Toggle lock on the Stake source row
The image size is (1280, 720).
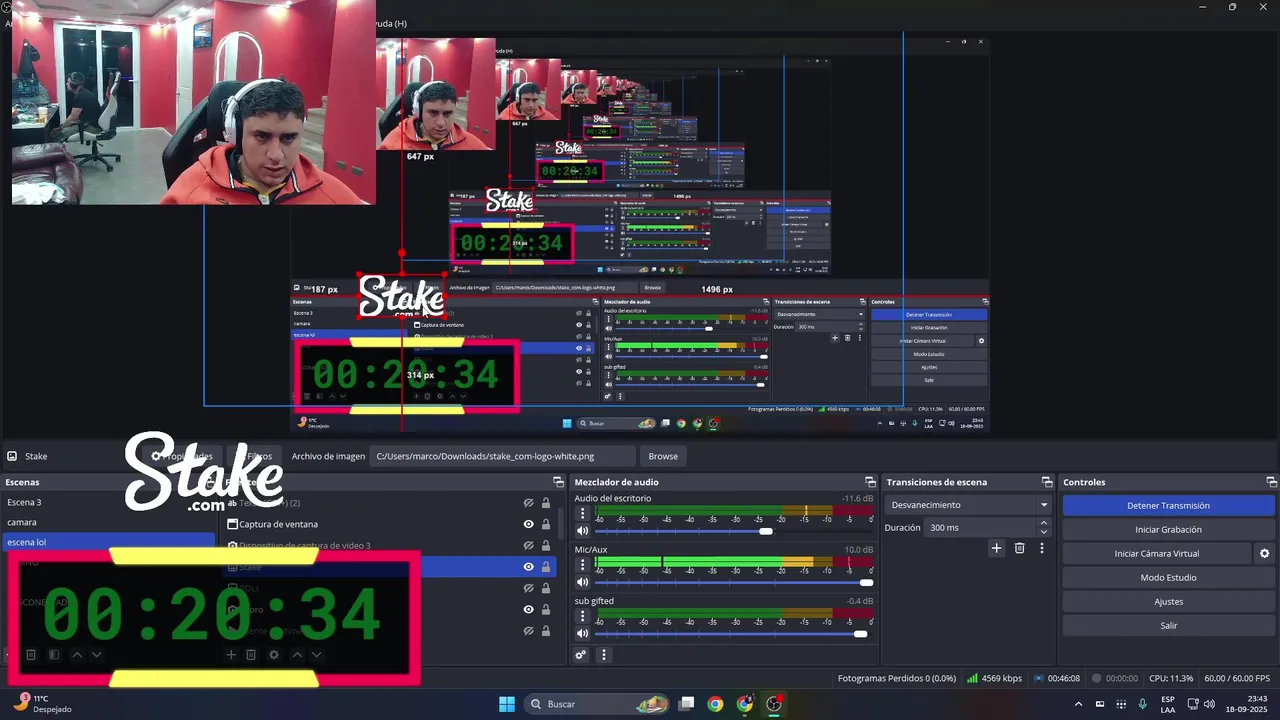pyautogui.click(x=546, y=567)
